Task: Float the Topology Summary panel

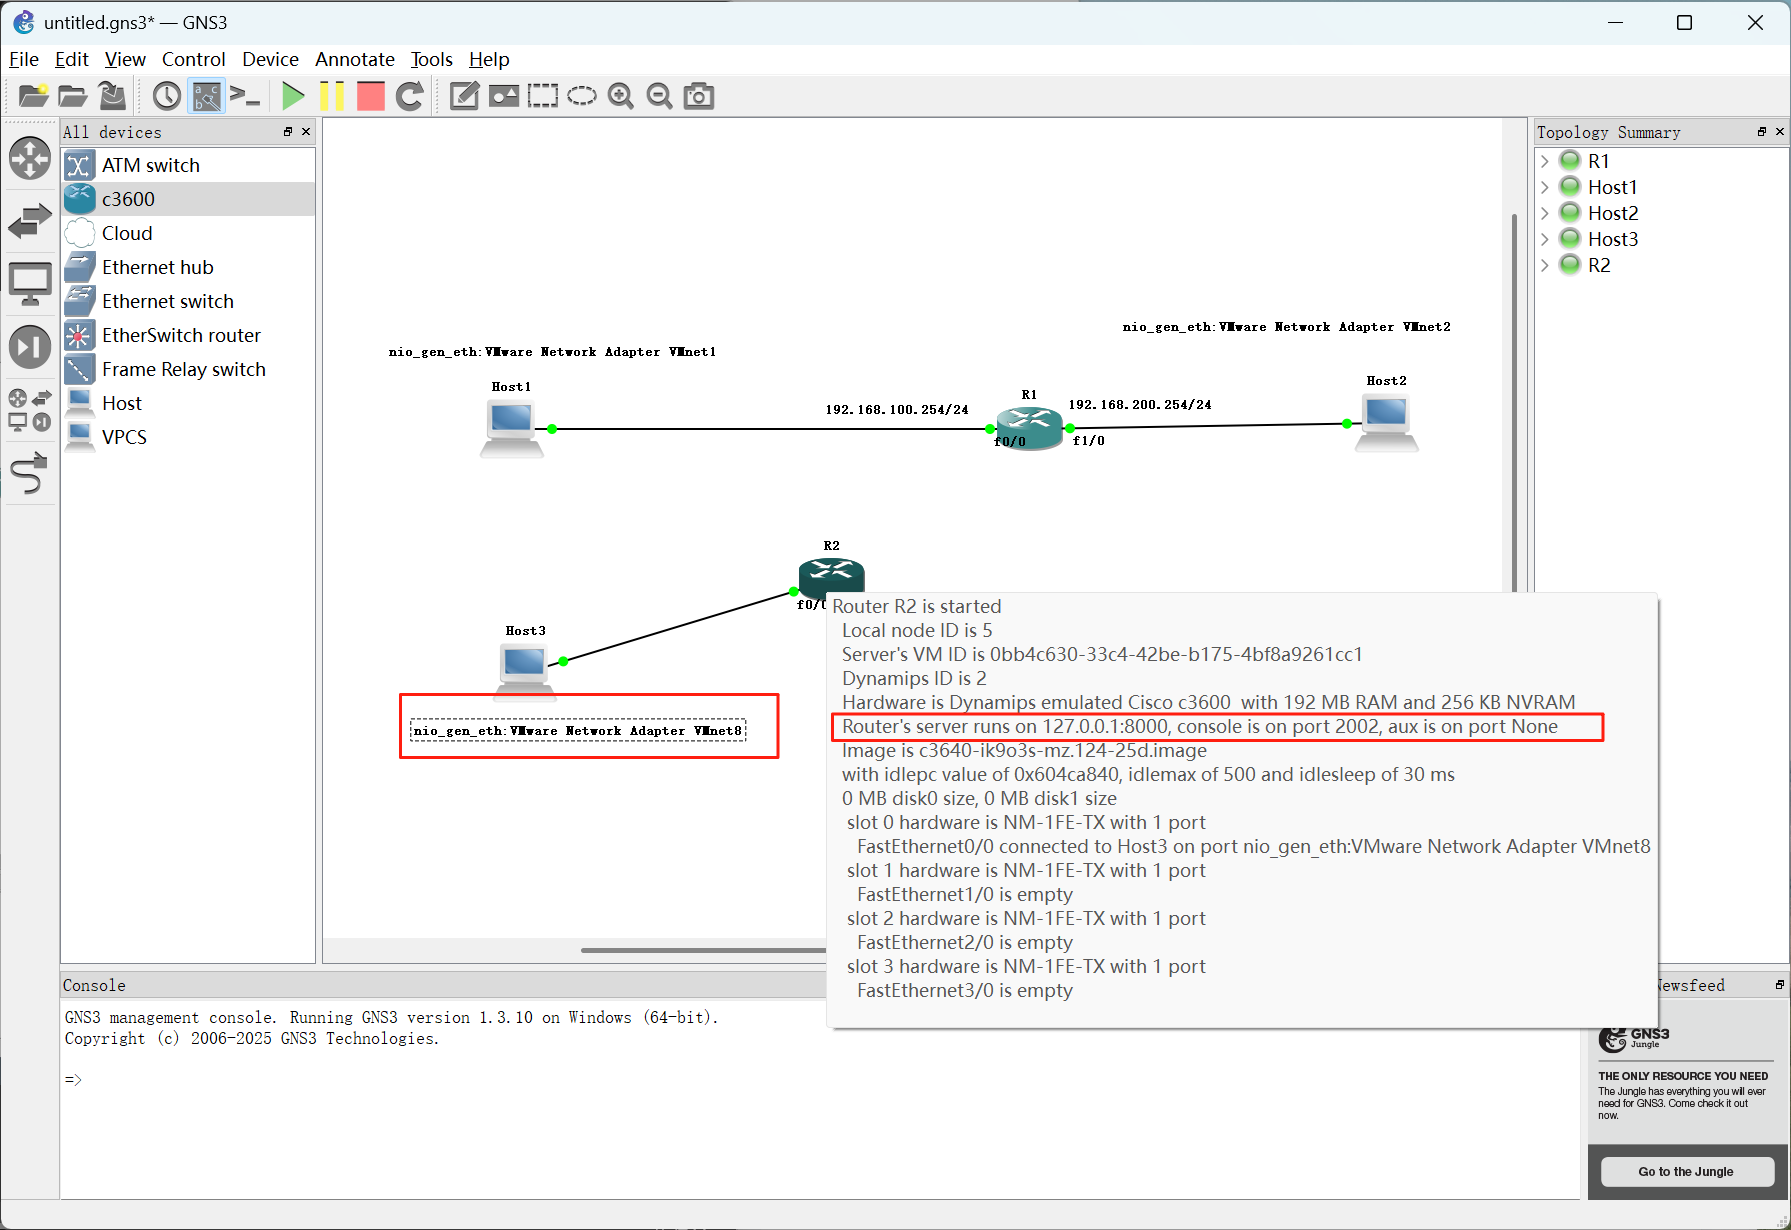Action: 1762,132
